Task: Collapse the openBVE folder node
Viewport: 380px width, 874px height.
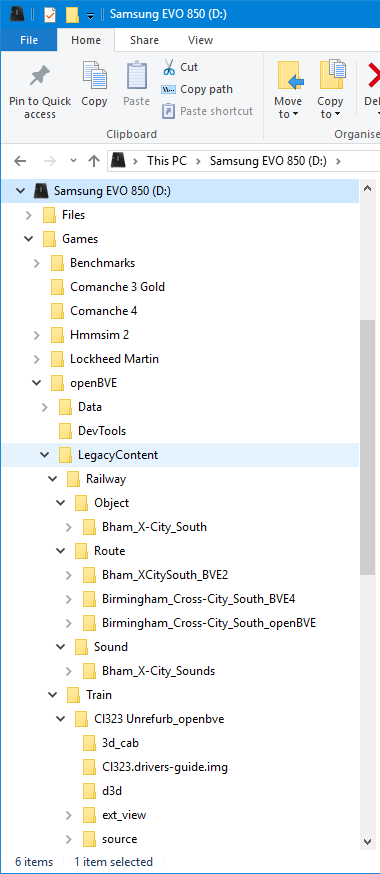Action: [37, 383]
